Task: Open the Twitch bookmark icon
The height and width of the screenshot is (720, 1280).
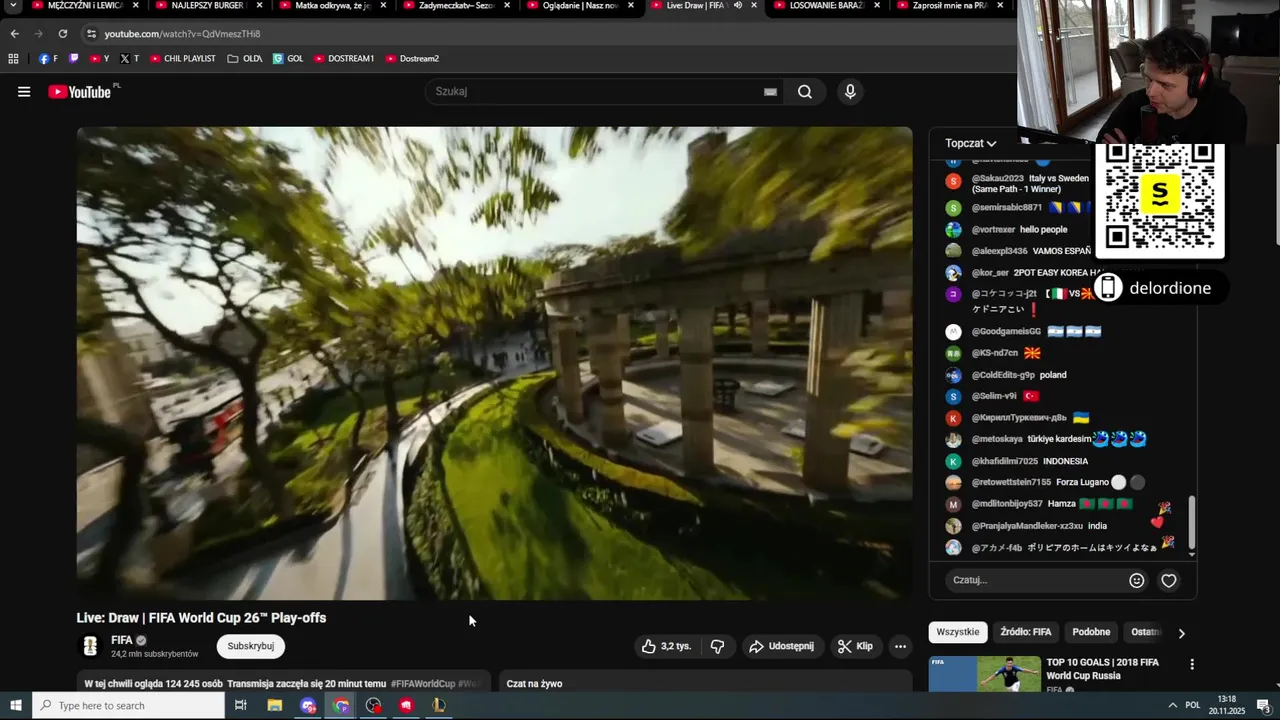Action: point(74,59)
